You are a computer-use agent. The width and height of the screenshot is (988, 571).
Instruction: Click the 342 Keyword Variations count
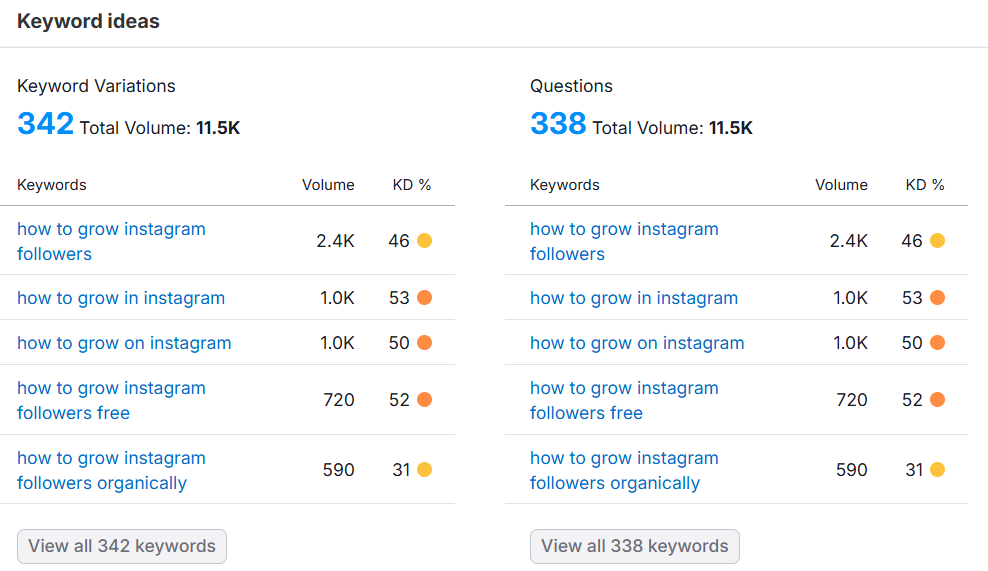[x=46, y=124]
